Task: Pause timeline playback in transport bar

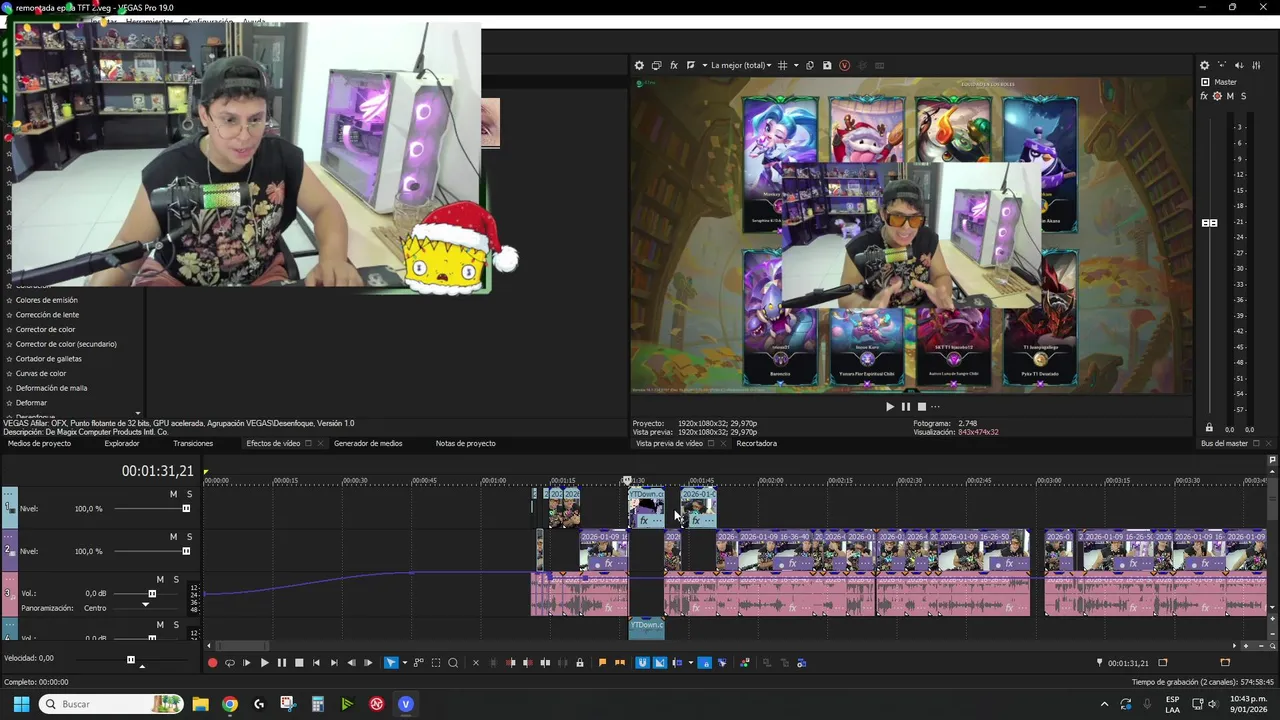Action: point(281,662)
